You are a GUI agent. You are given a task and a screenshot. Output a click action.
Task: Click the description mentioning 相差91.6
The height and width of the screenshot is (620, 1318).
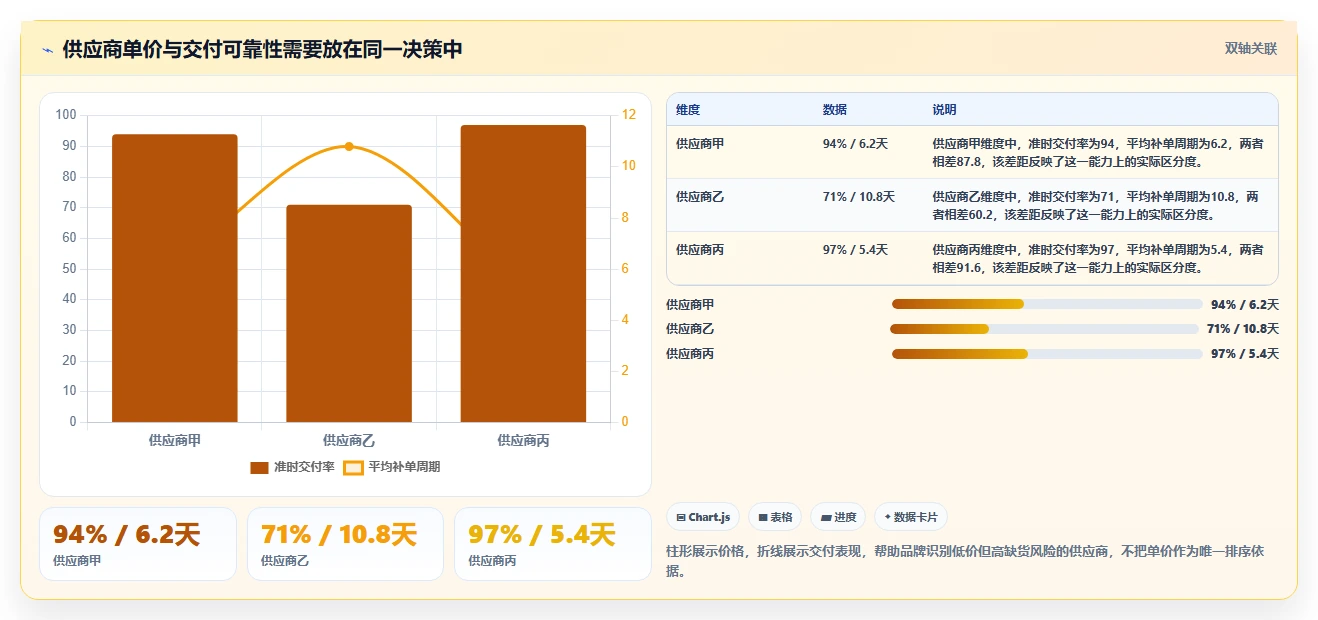1098,258
